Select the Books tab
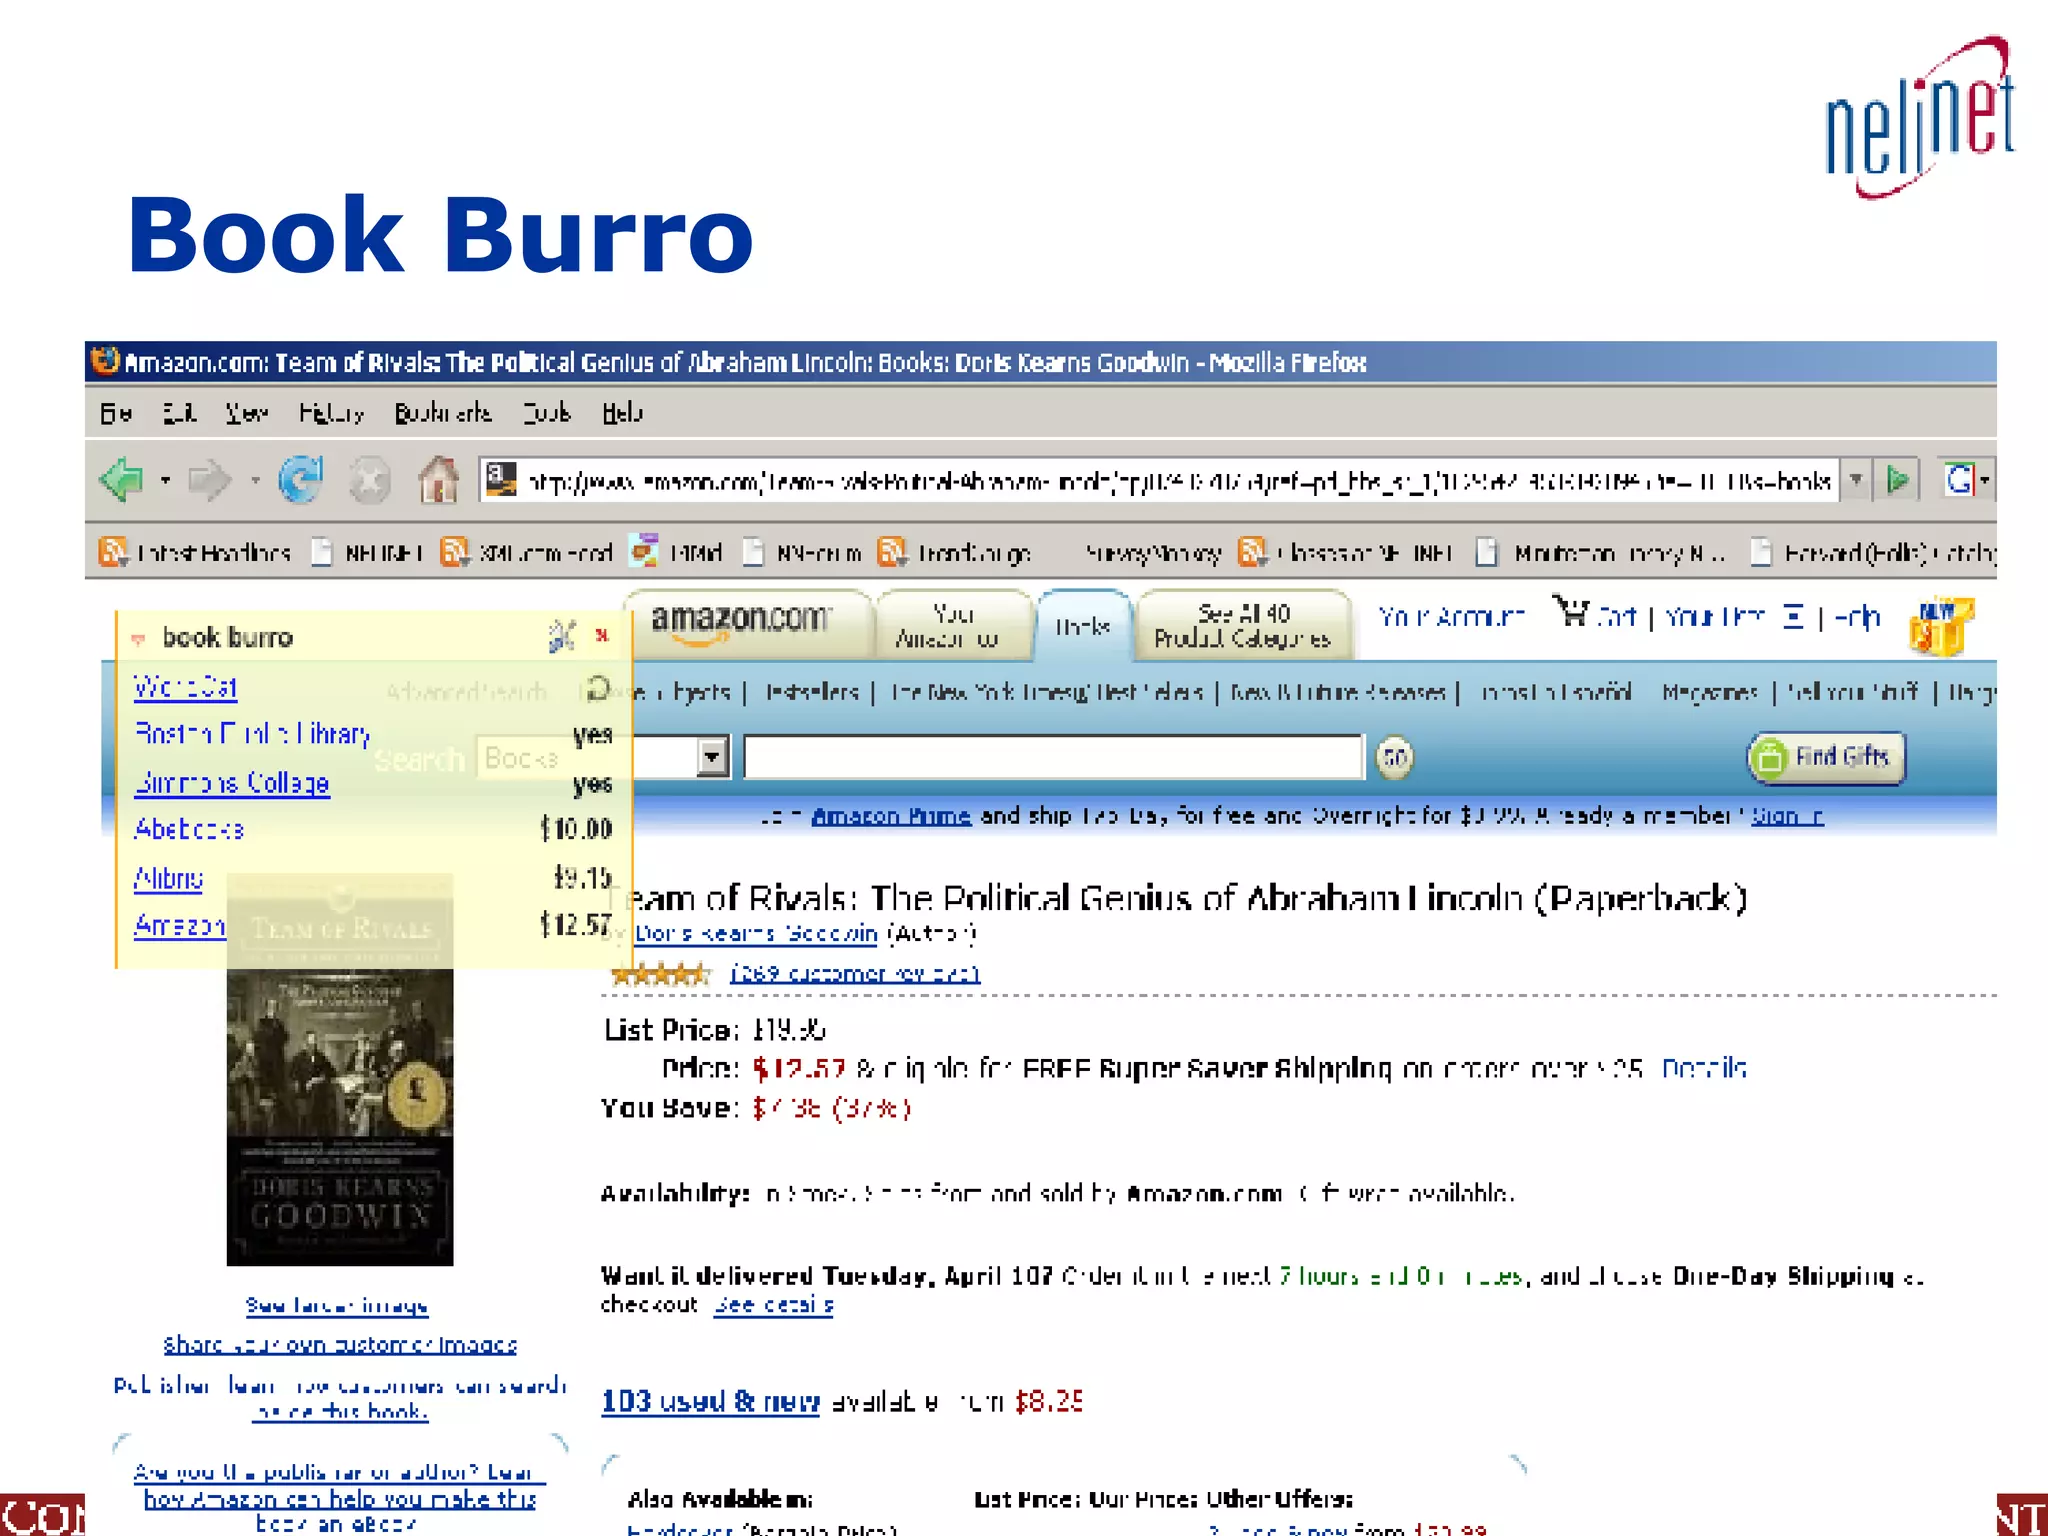2048x1536 pixels. pos(1083,626)
